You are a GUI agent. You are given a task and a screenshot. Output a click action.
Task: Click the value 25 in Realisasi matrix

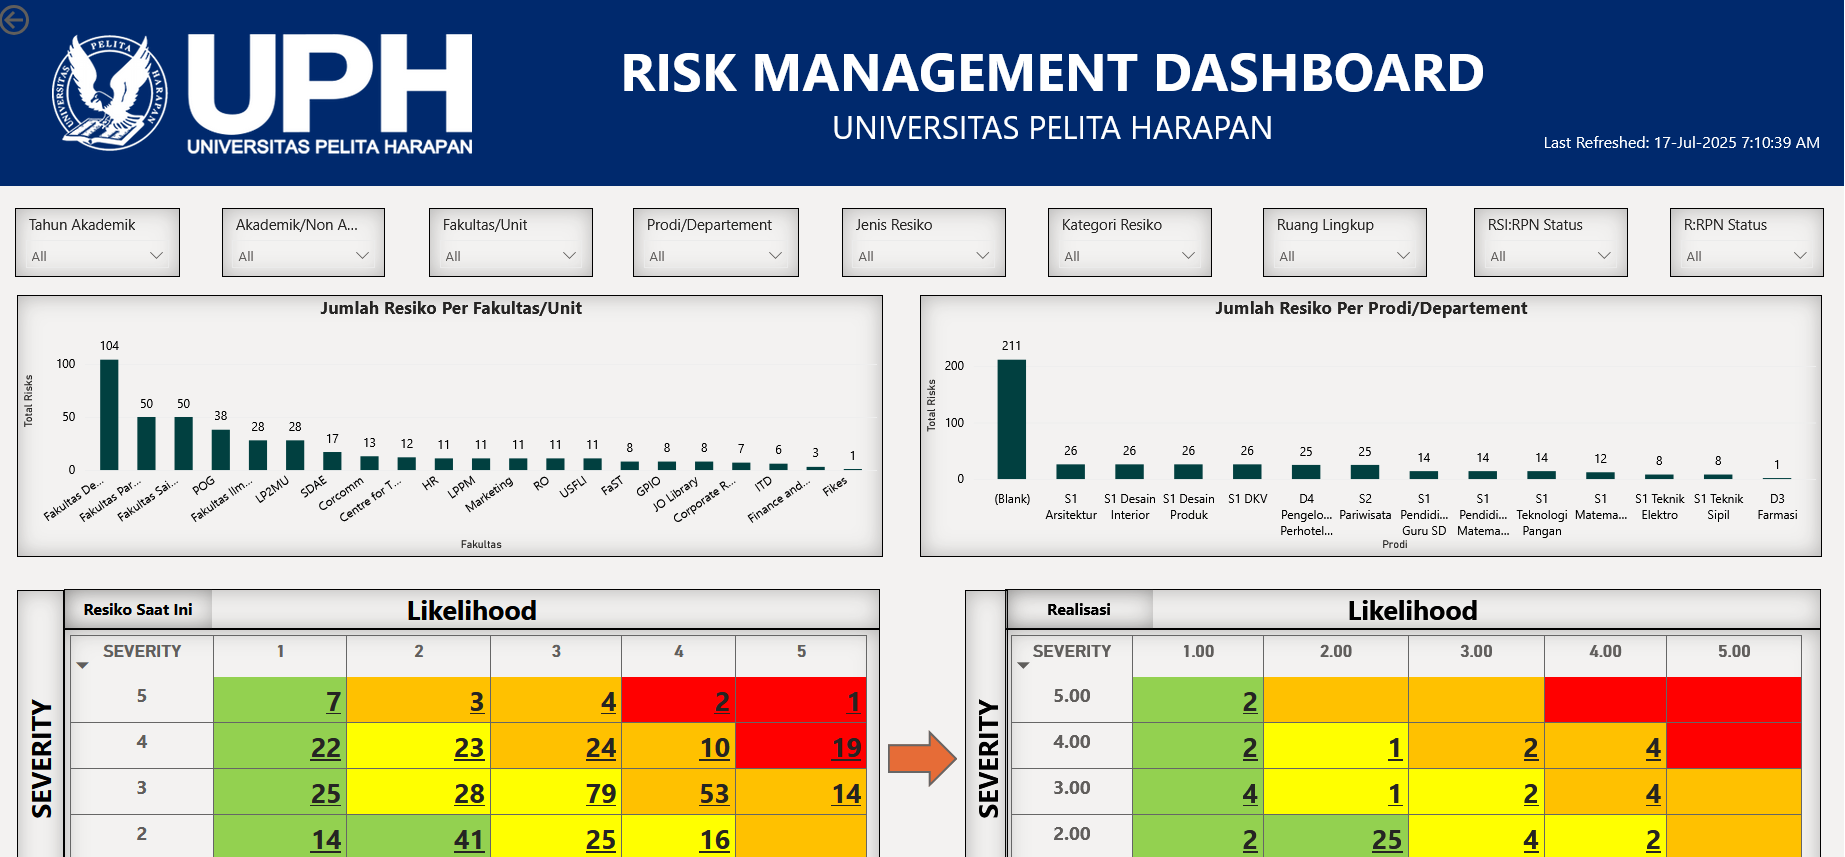tap(1386, 840)
